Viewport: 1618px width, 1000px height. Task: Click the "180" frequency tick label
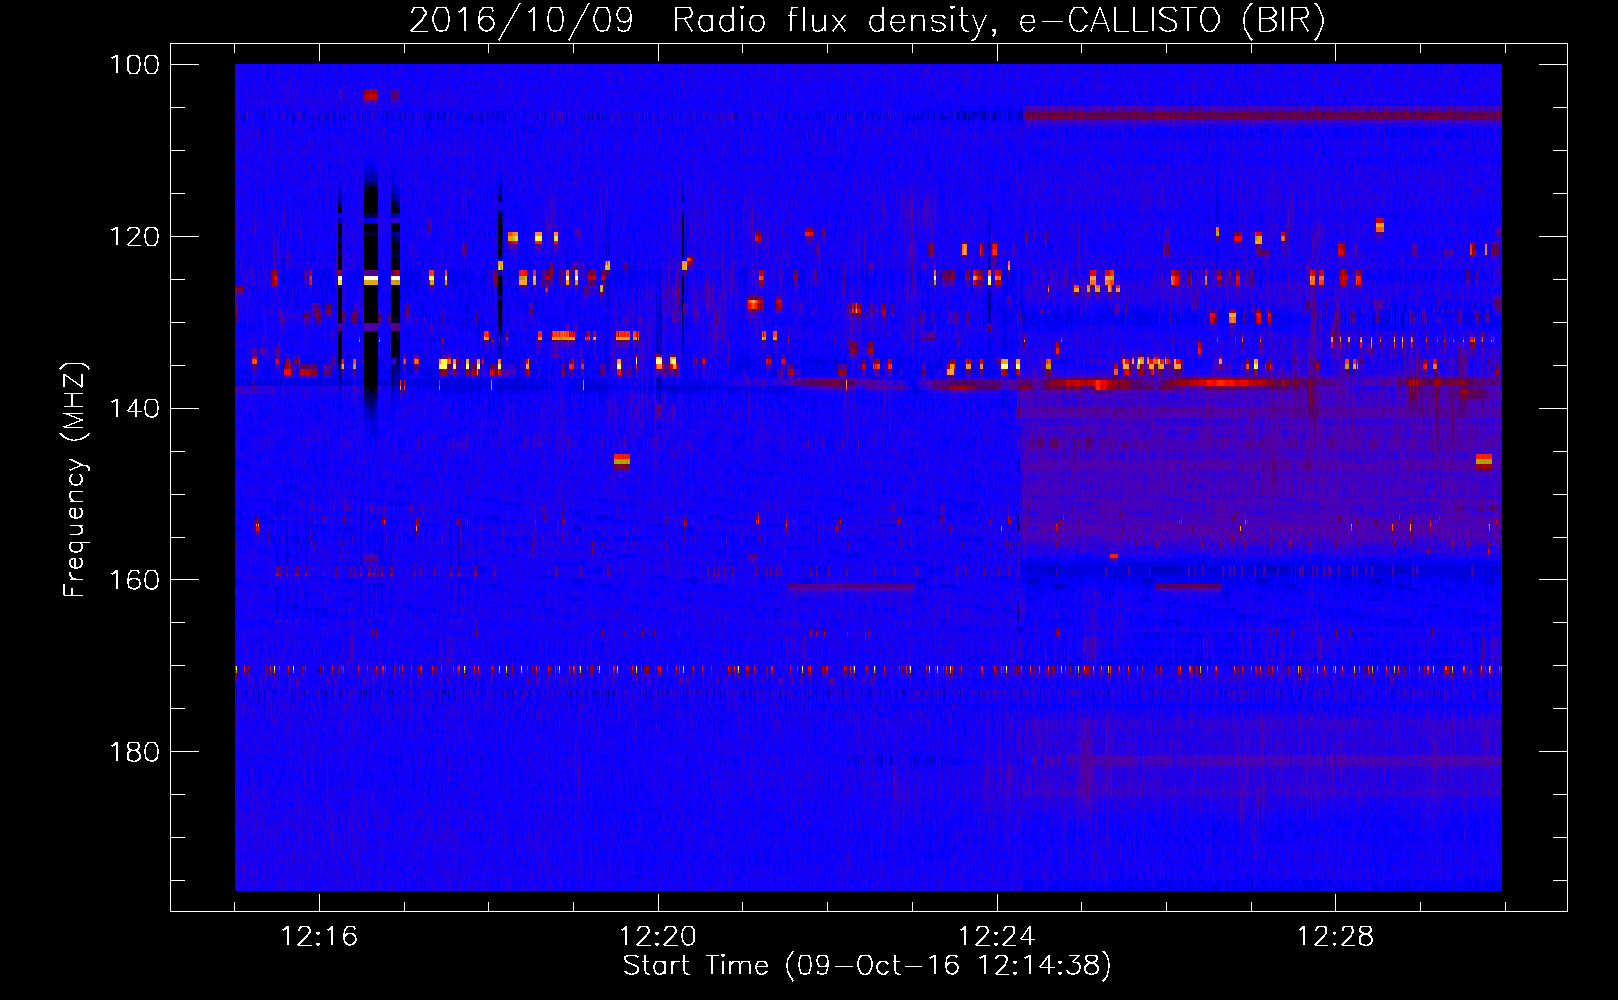click(134, 752)
